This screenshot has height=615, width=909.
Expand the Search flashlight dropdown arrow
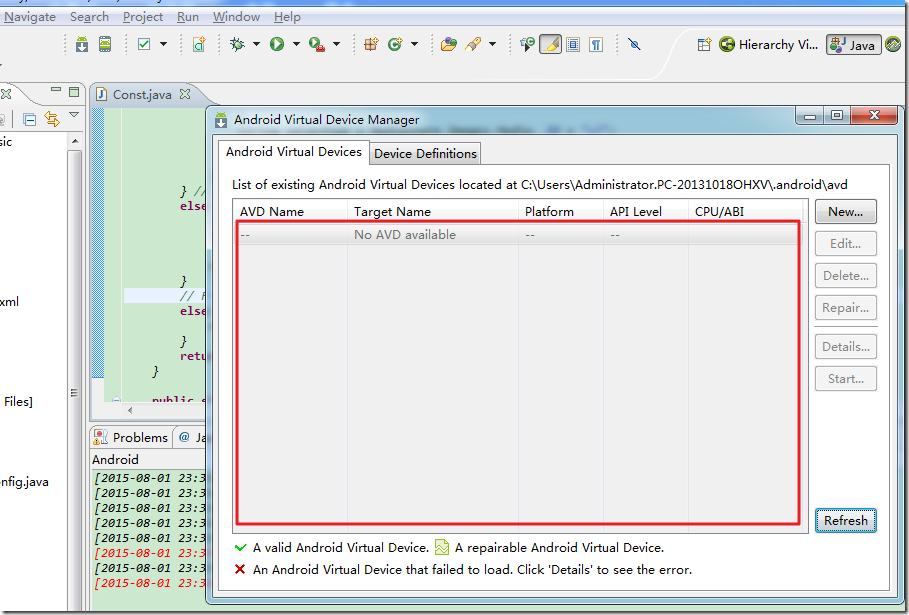(493, 44)
